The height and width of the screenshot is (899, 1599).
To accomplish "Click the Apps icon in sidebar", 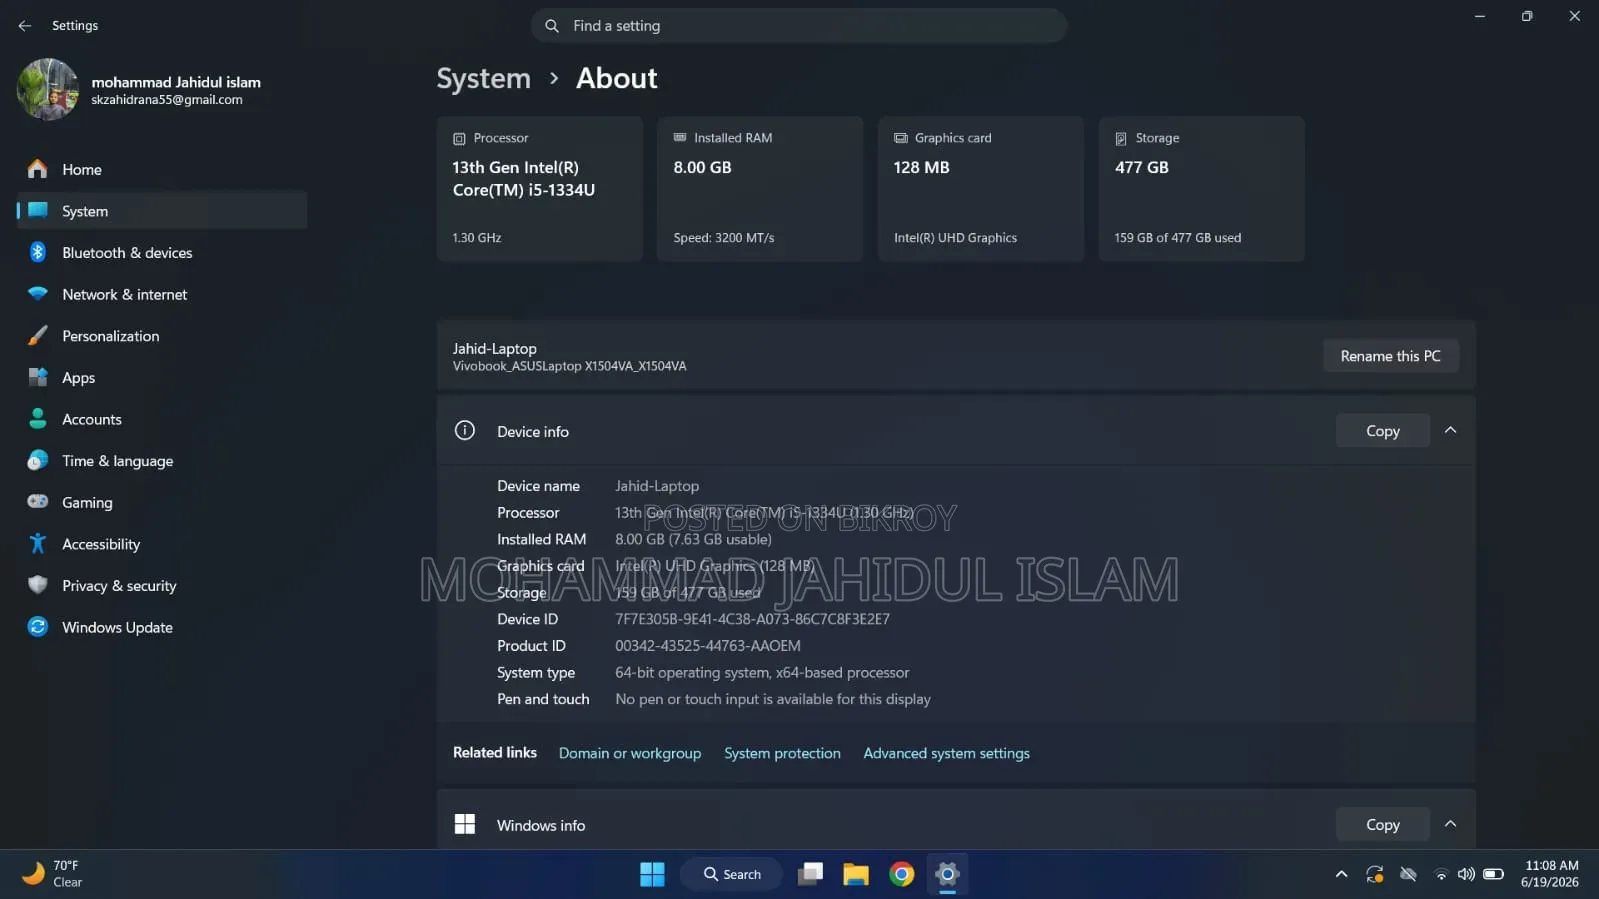I will [x=38, y=377].
